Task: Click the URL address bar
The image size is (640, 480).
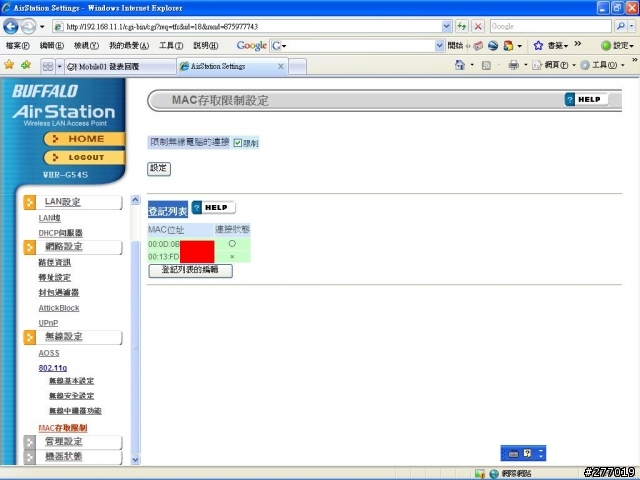Action: pos(247,27)
